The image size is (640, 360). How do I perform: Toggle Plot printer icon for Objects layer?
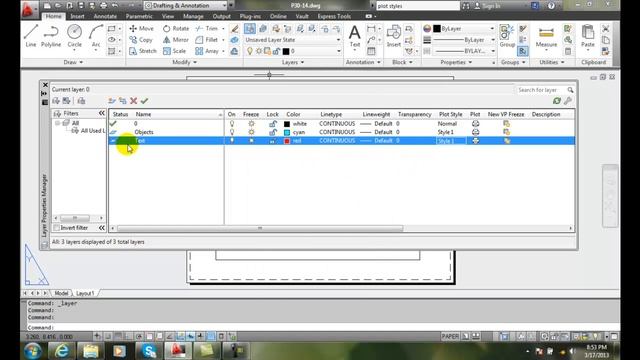pyautogui.click(x=476, y=132)
